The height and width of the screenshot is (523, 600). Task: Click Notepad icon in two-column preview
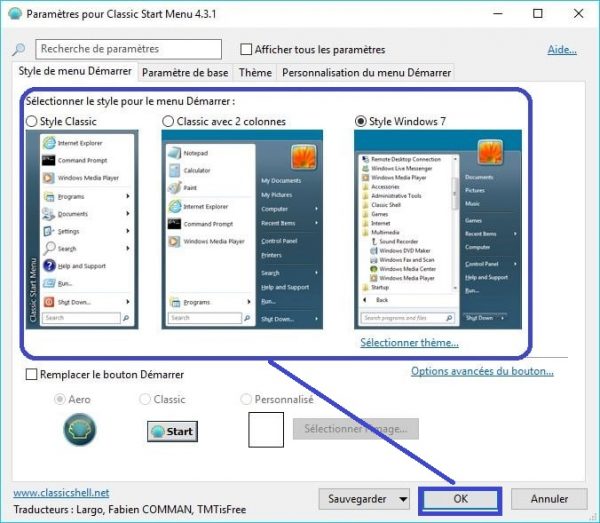click(x=174, y=153)
